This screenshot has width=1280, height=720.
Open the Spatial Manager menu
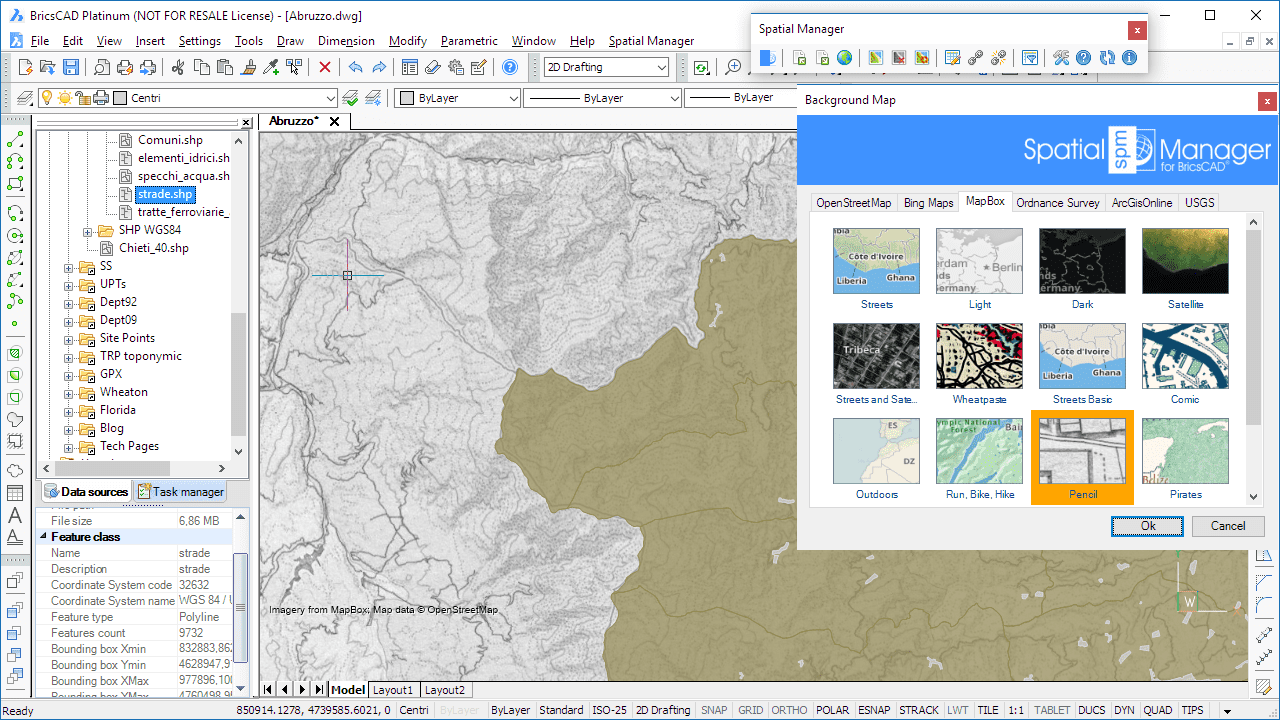click(x=651, y=41)
